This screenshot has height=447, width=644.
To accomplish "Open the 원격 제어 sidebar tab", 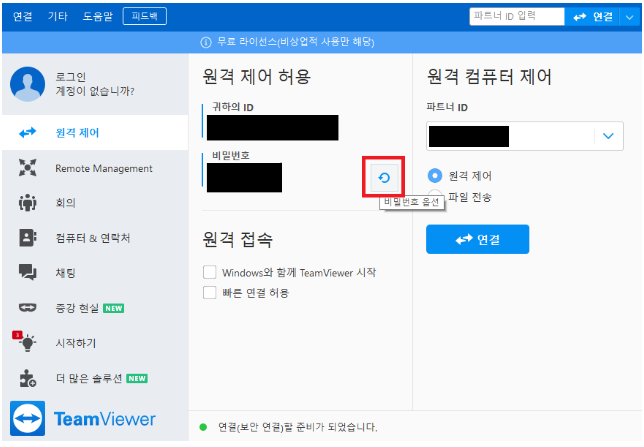I will tap(95, 133).
